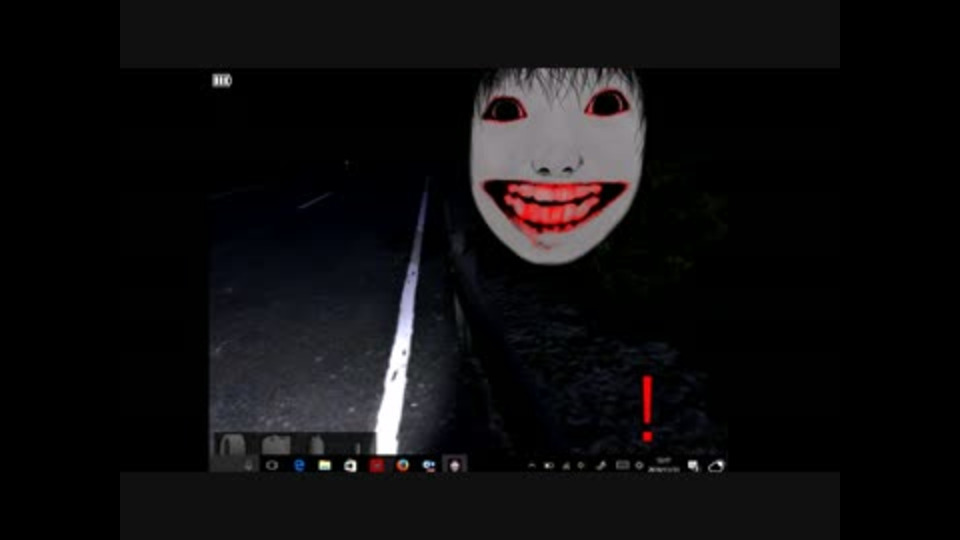
Task: Open the red app icon in taskbar
Action: 377,465
